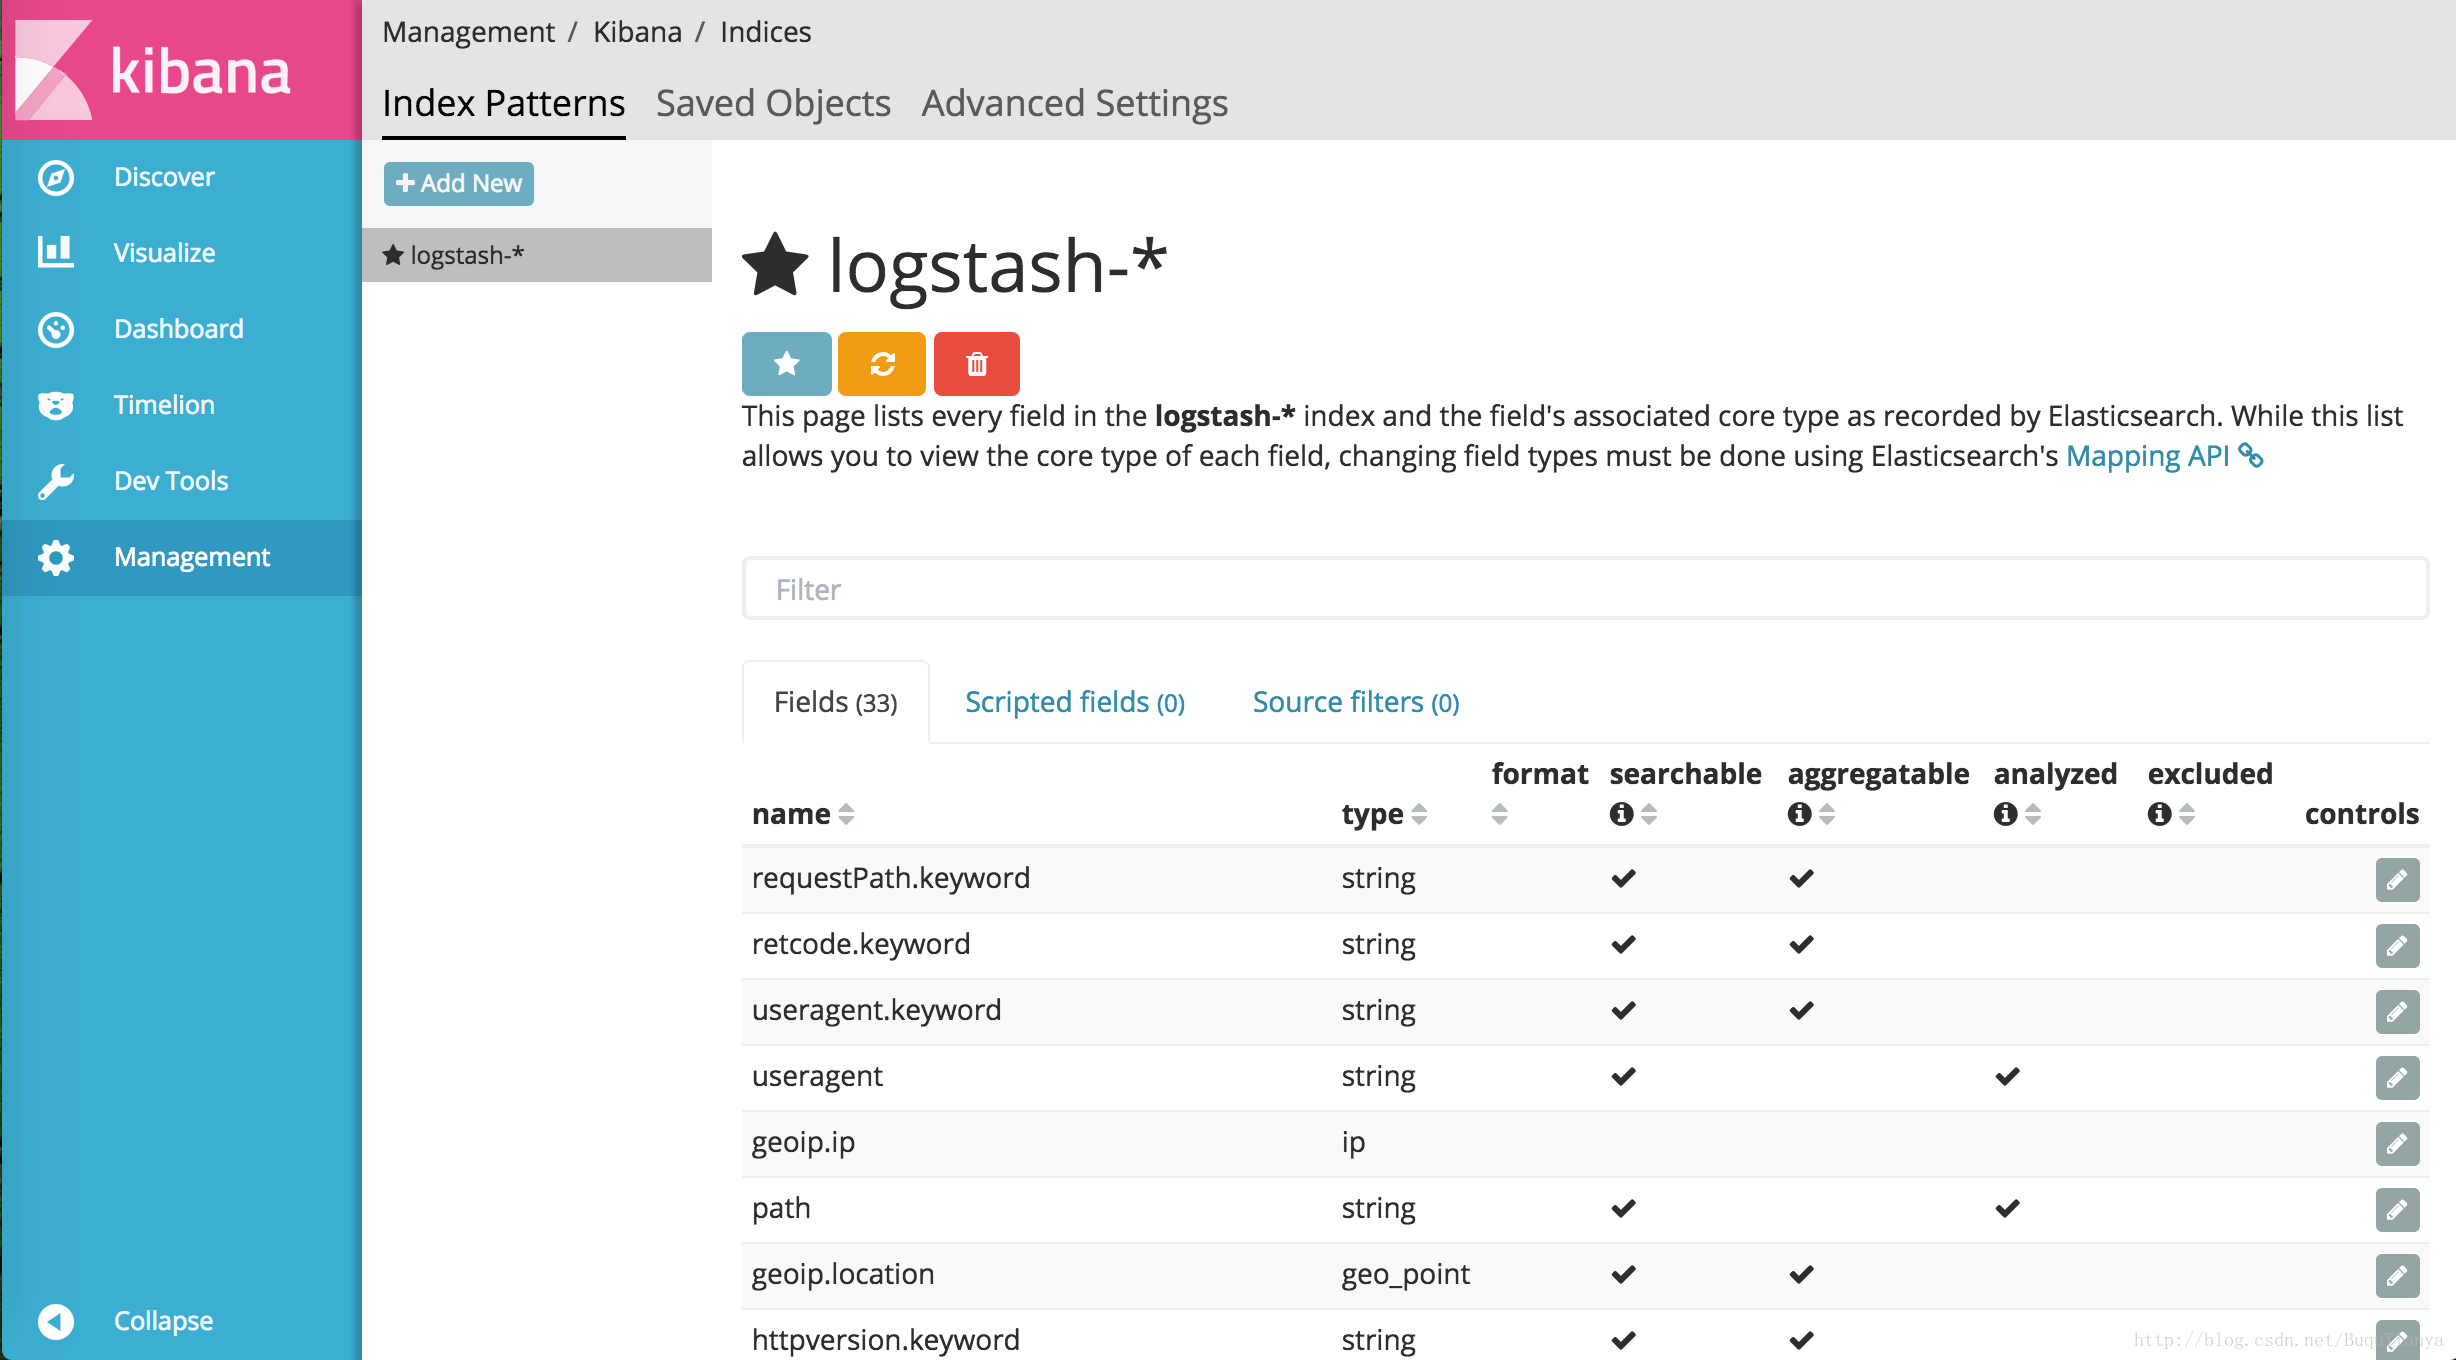The image size is (2456, 1360).
Task: Click Dev Tools label in sidebar
Action: (171, 481)
